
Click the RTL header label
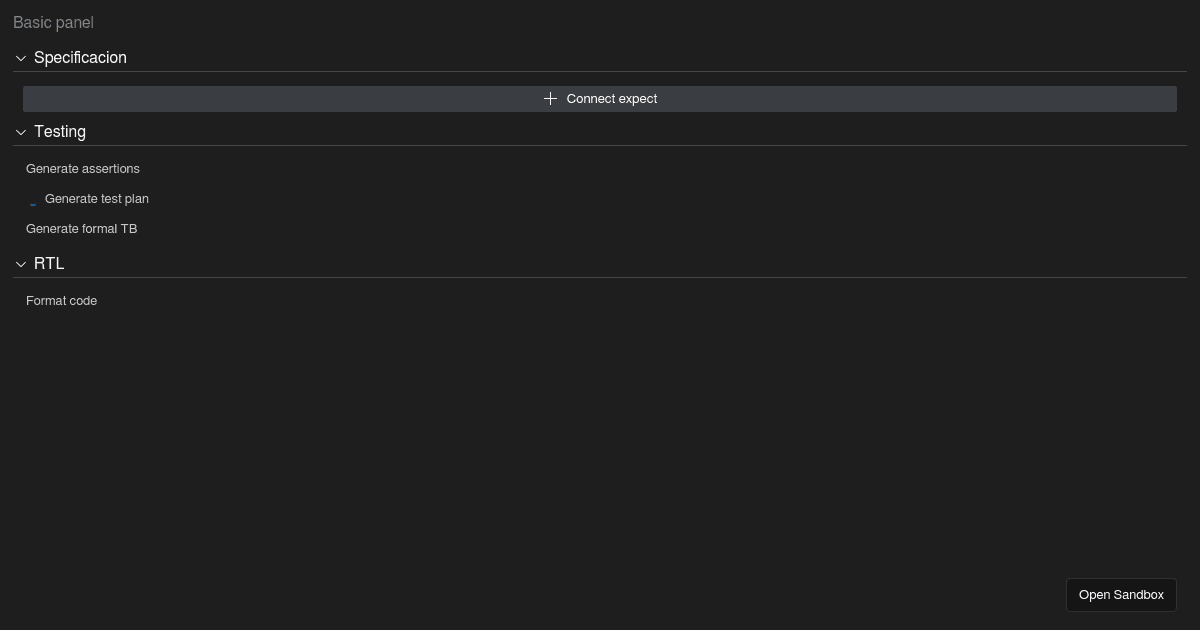(x=48, y=264)
